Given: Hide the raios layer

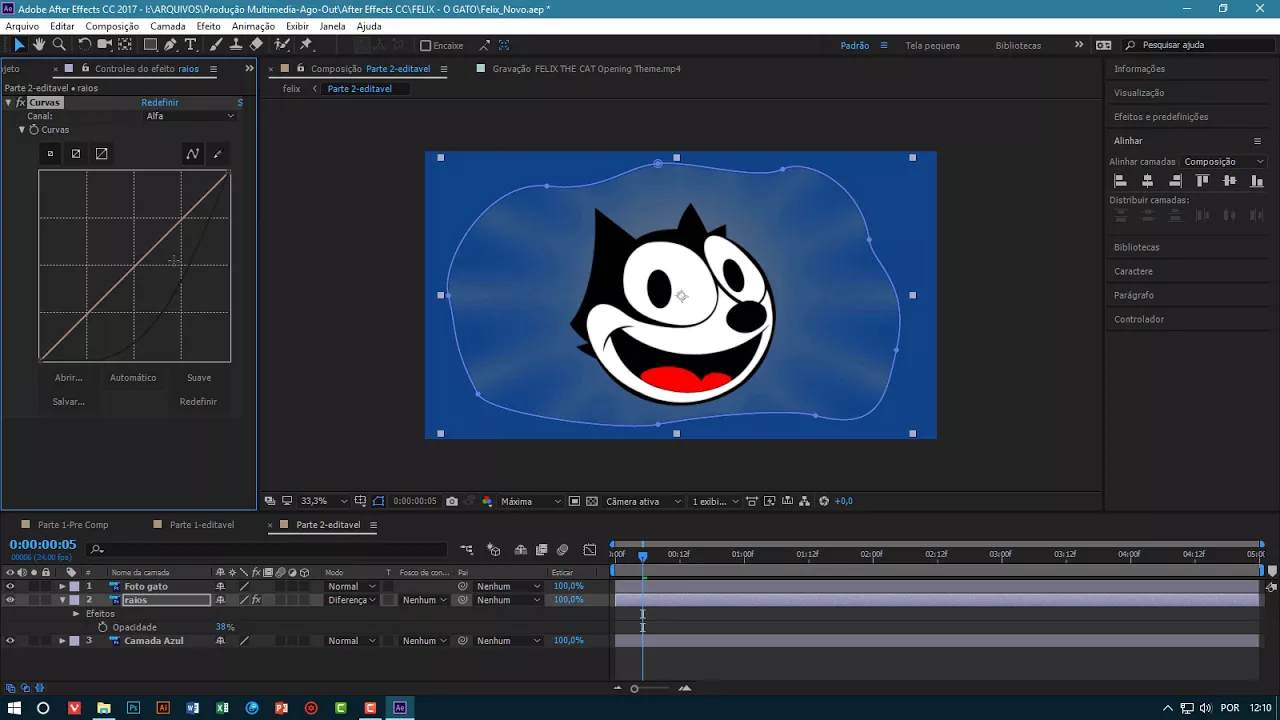Looking at the screenshot, I should (x=10, y=600).
